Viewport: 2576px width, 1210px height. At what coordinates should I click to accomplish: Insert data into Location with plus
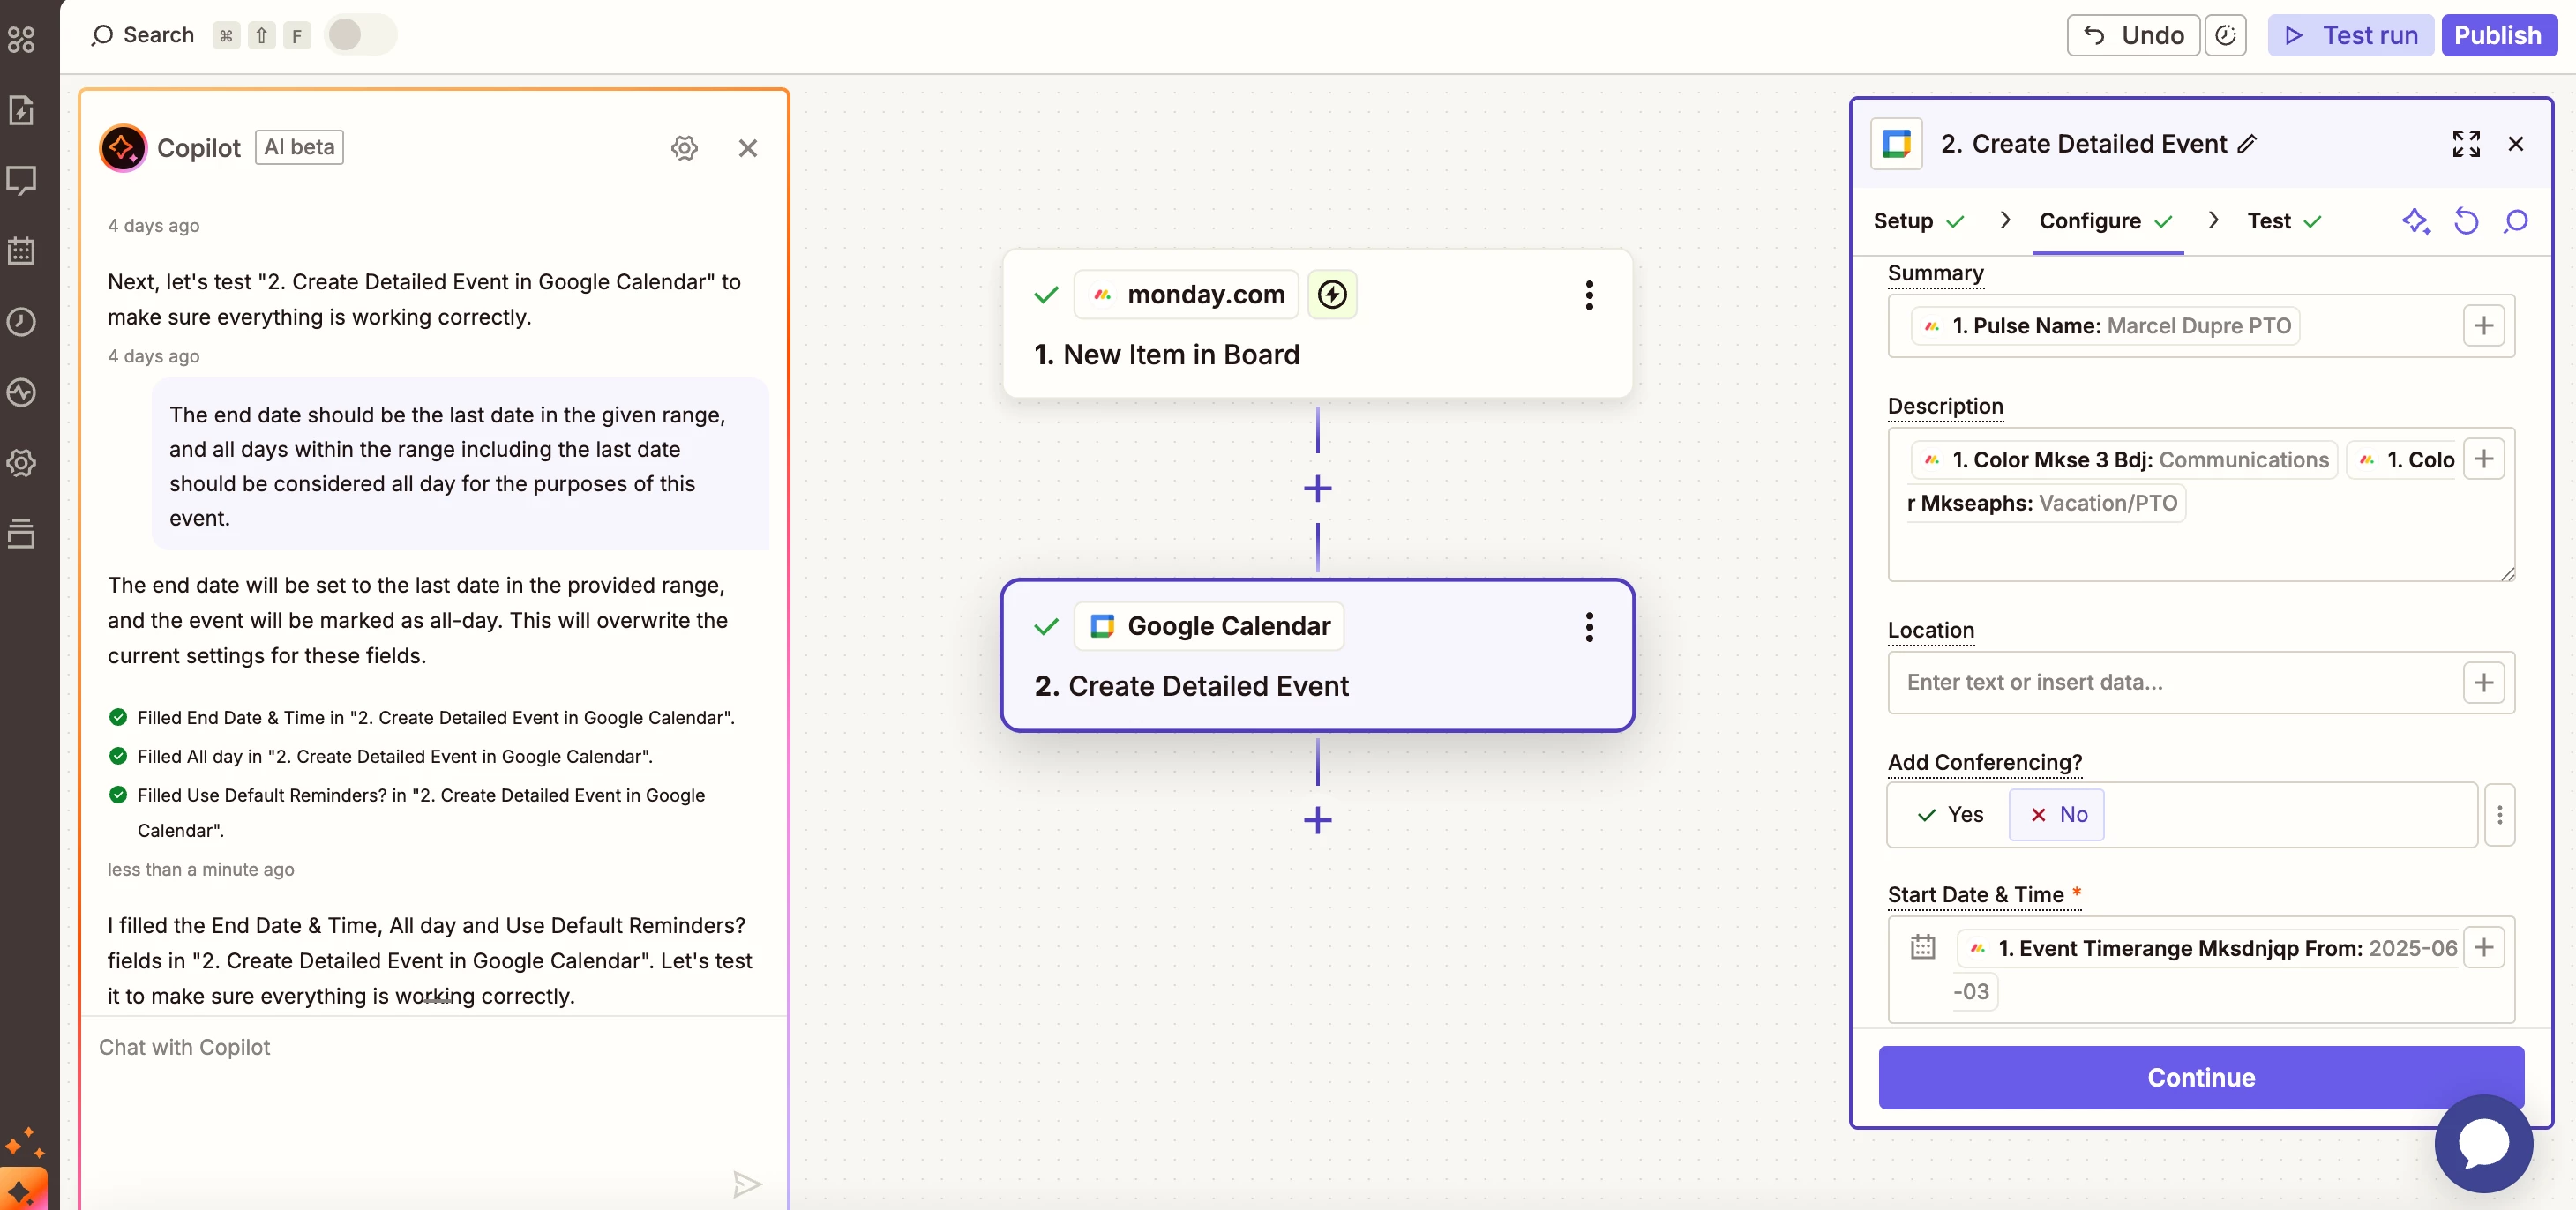[2484, 683]
